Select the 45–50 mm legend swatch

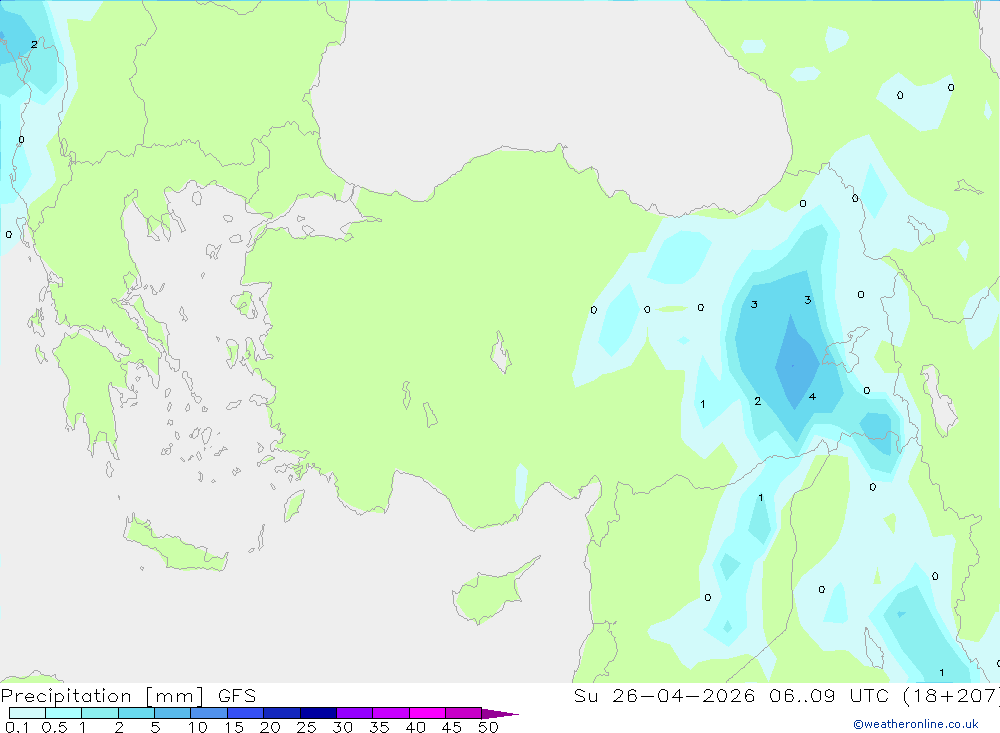click(x=464, y=713)
